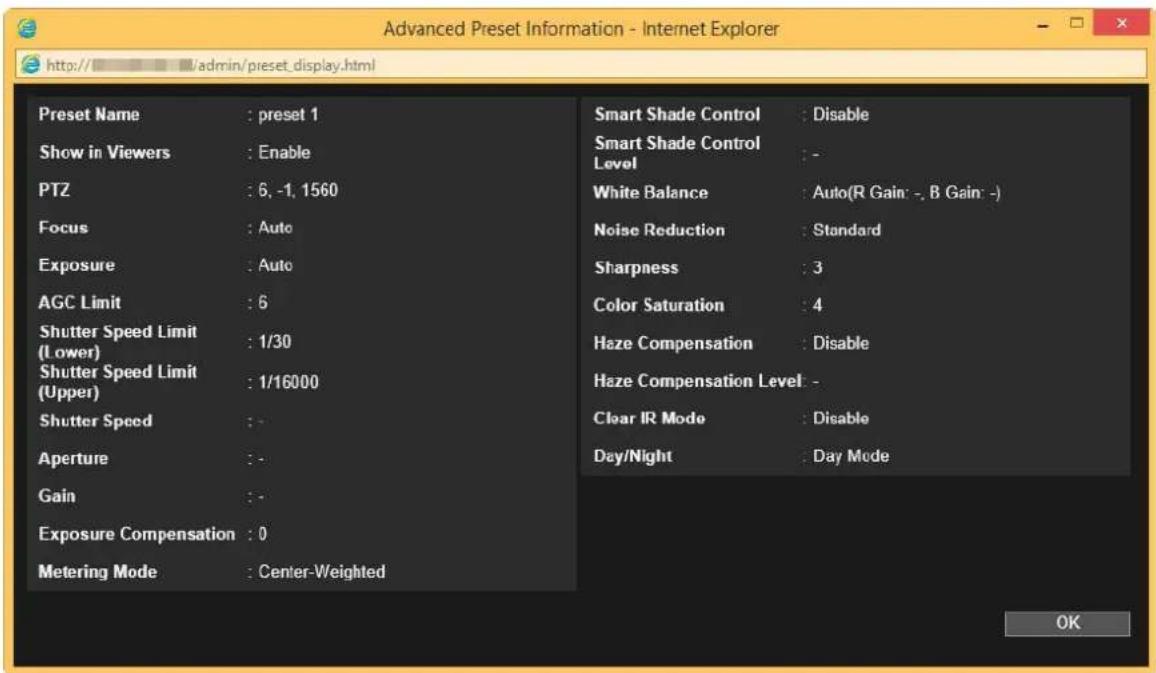1156x673 pixels.
Task: Click the Haze Compensation Level label
Action: [x=697, y=381]
